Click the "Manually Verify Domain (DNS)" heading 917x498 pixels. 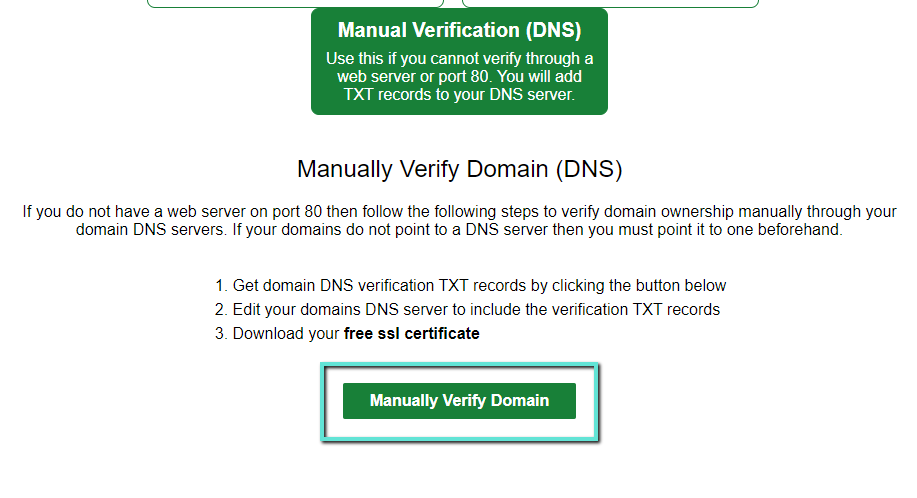coord(459,169)
